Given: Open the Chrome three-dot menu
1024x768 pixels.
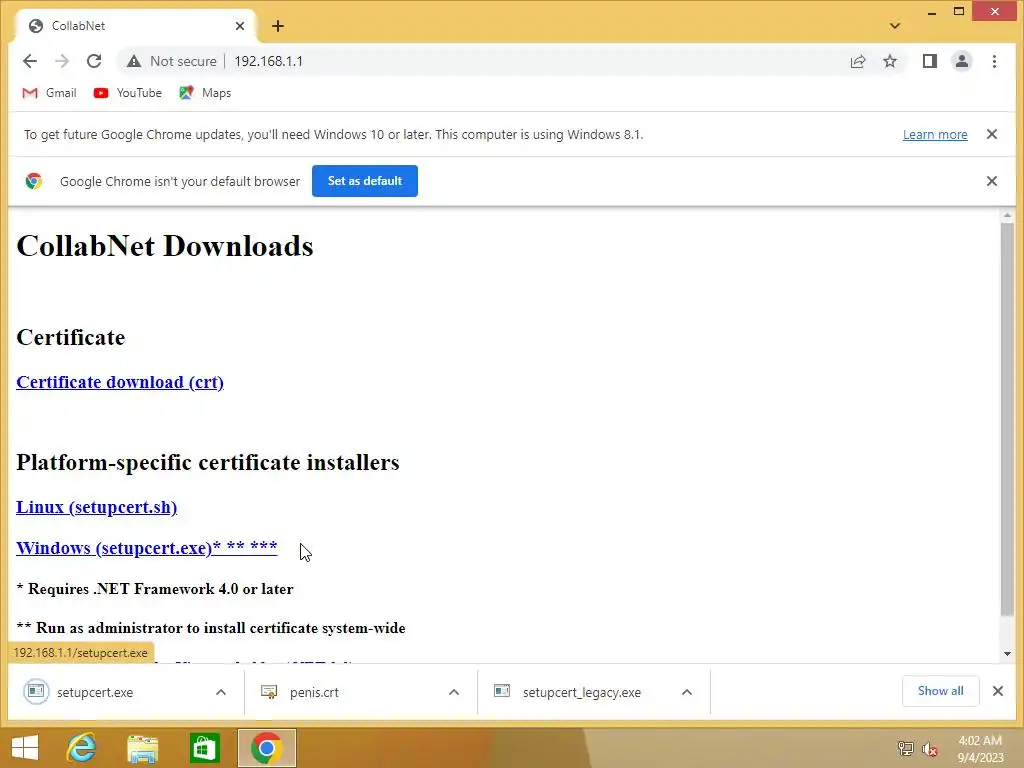Looking at the screenshot, I should [994, 61].
